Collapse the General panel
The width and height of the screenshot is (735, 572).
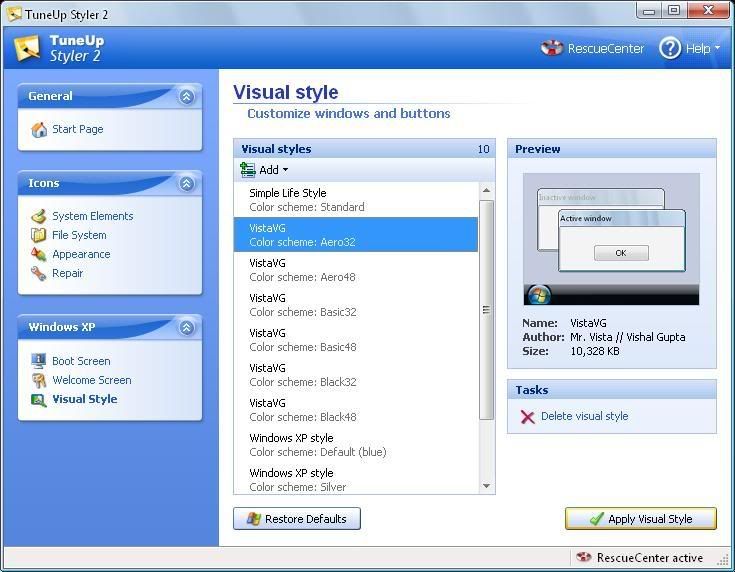186,97
